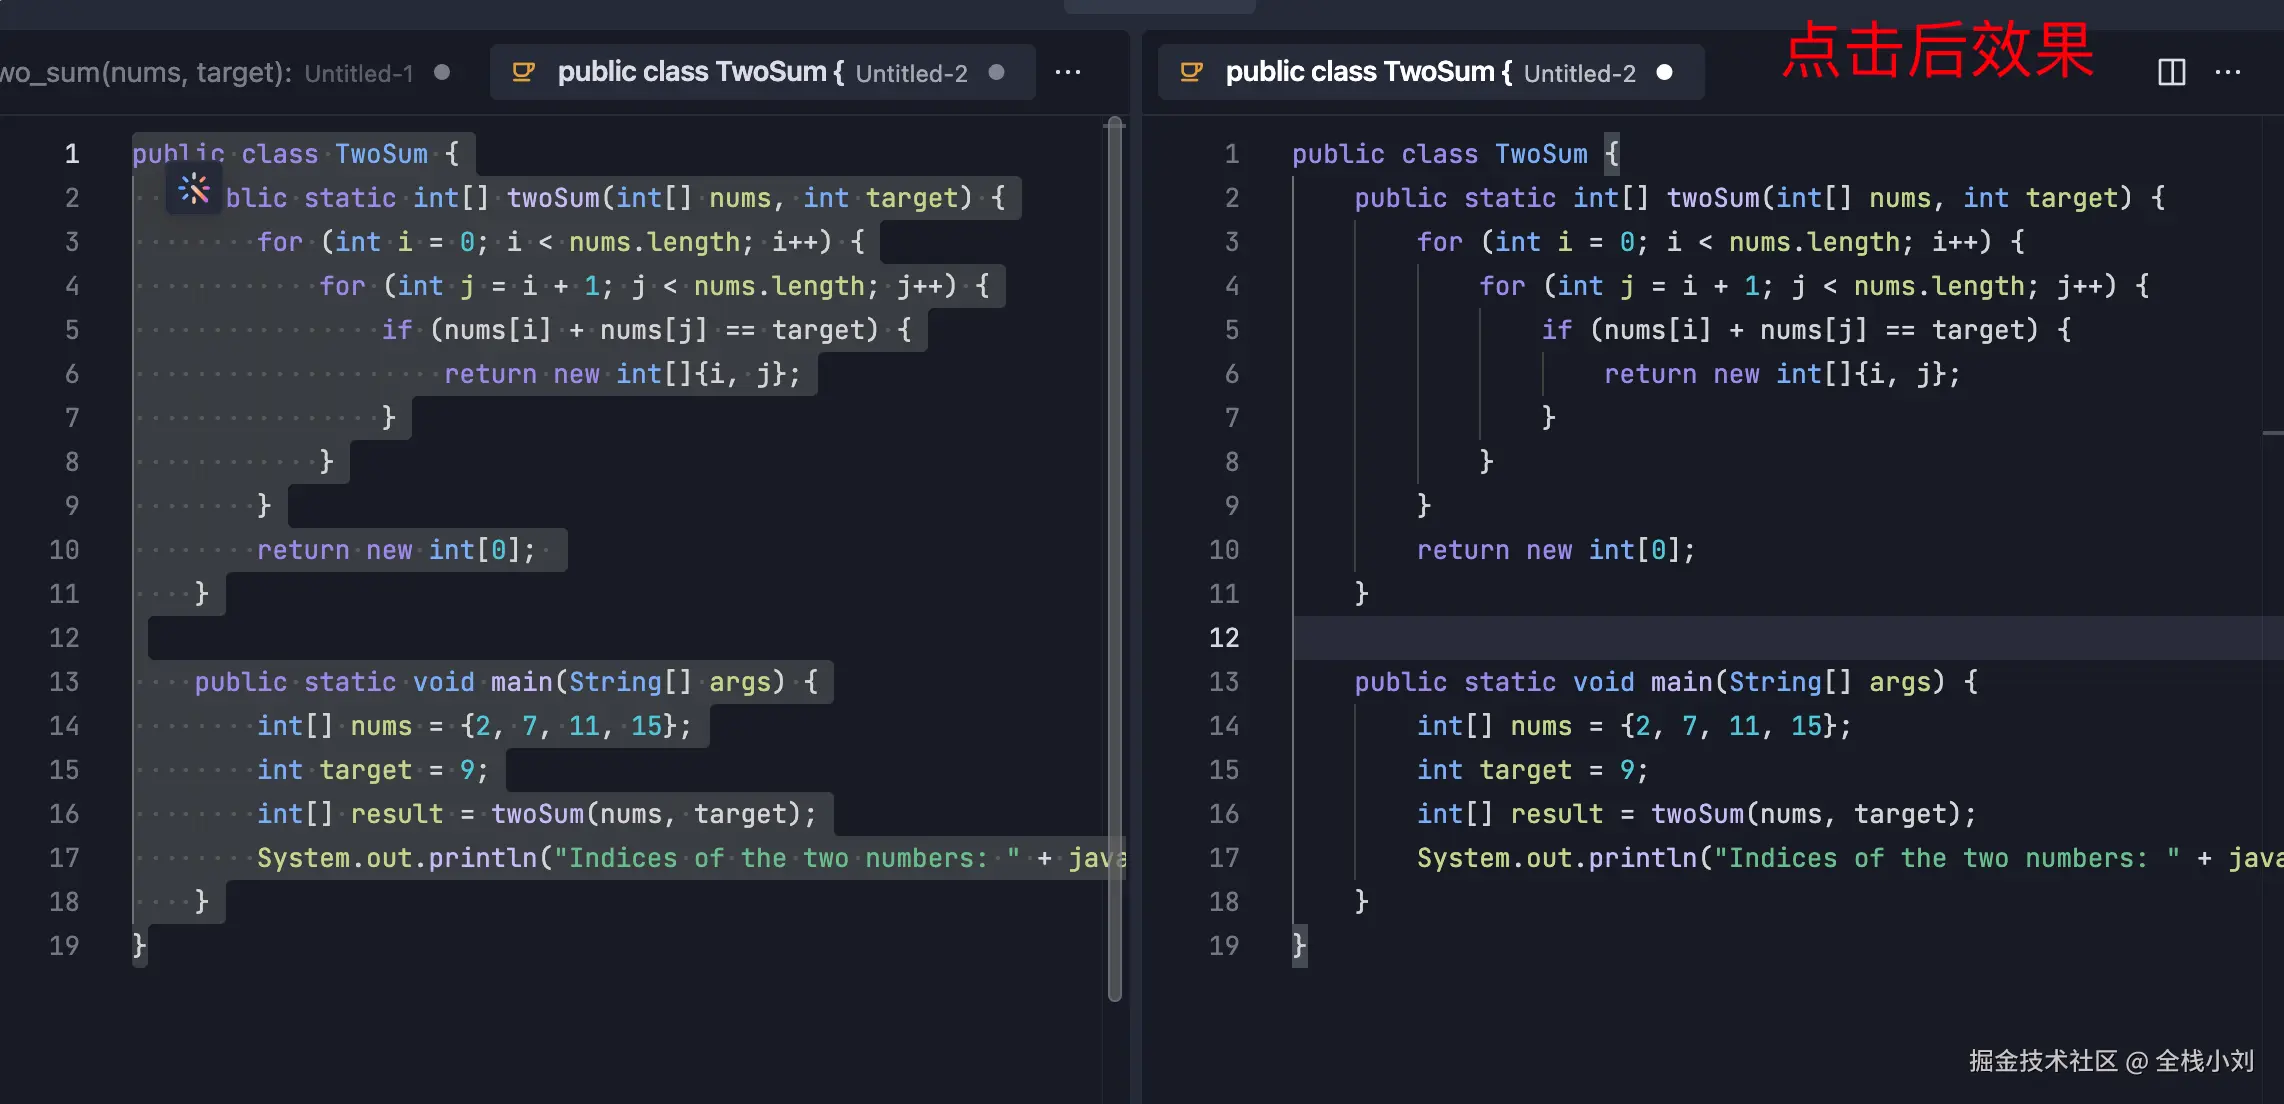This screenshot has height=1104, width=2284.
Task: Click twoSum method name in right editor
Action: pyautogui.click(x=1712, y=198)
